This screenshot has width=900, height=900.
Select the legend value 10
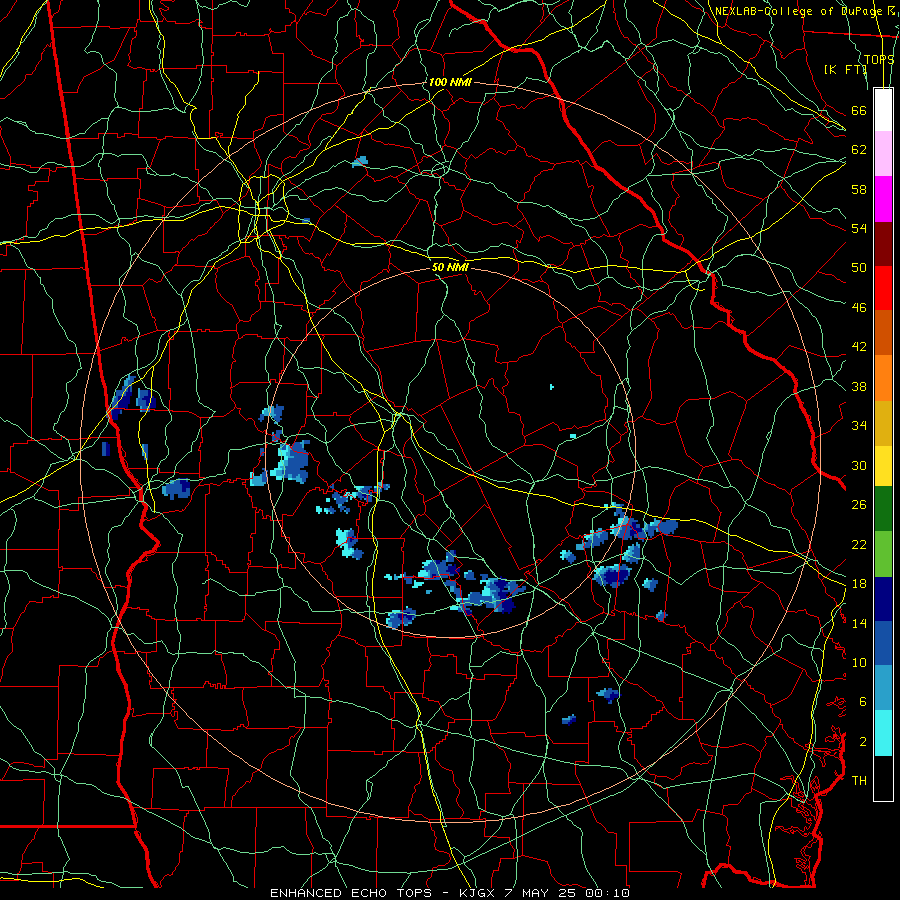pyautogui.click(x=859, y=662)
